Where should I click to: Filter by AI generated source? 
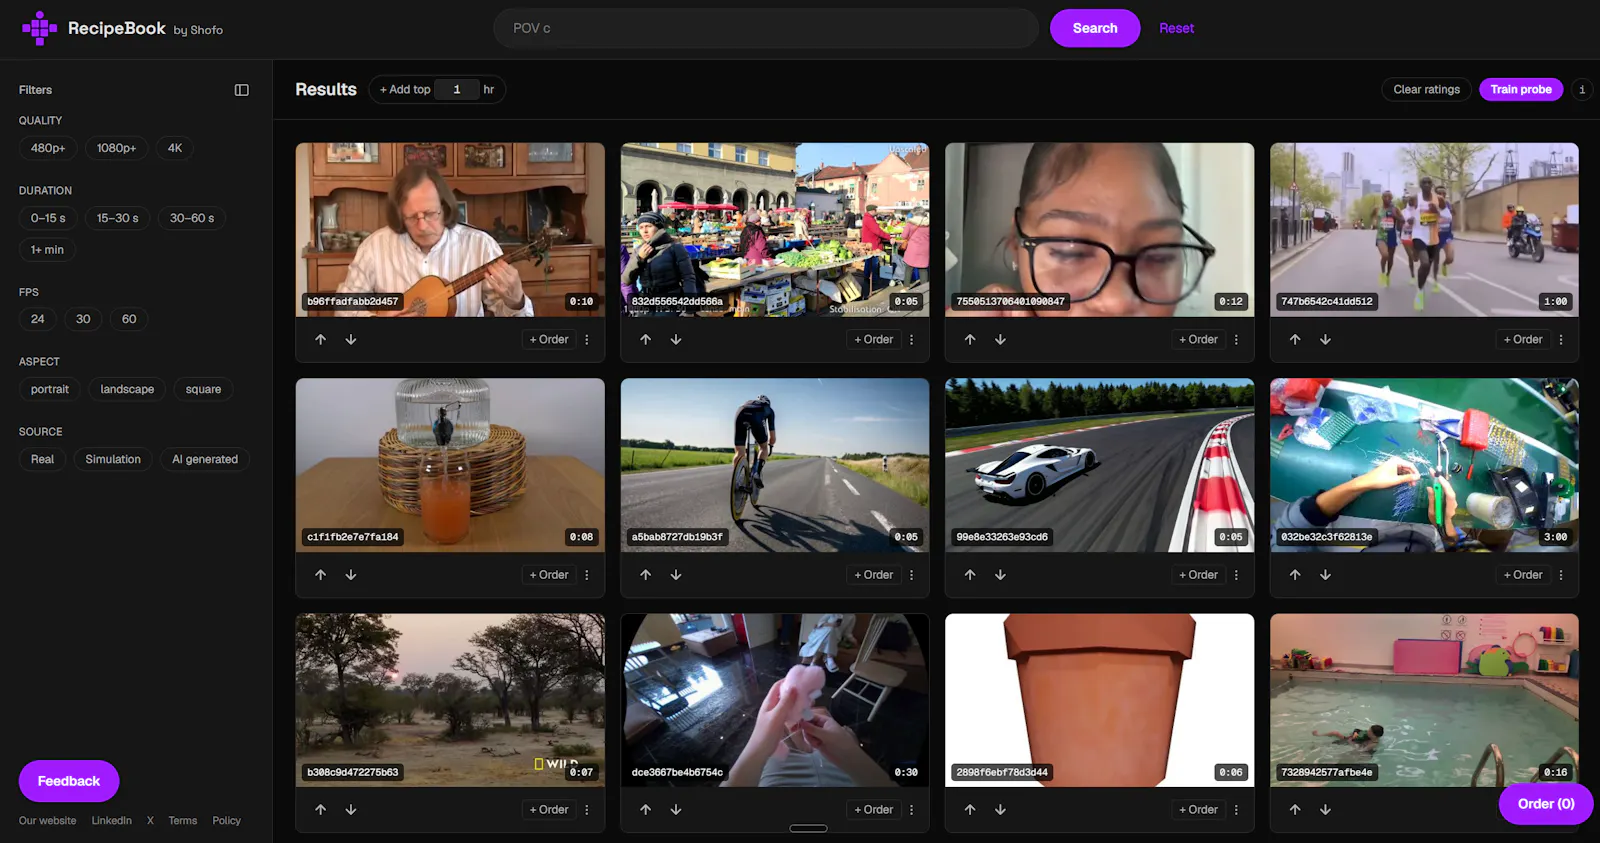click(x=205, y=459)
